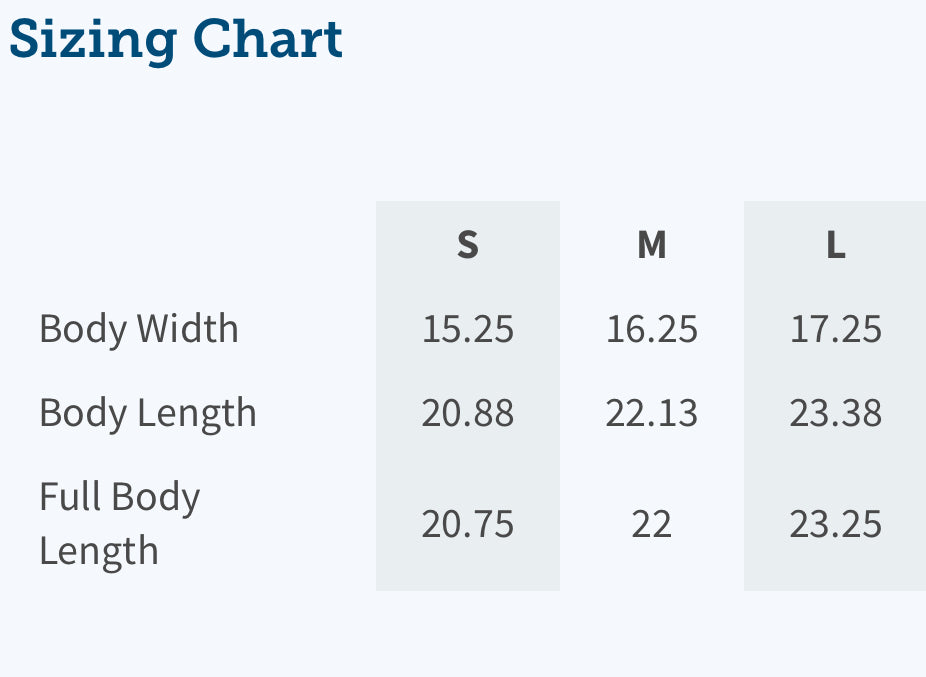Click the word Width in first row
Viewport: 926px width, 677px height.
pos(188,328)
